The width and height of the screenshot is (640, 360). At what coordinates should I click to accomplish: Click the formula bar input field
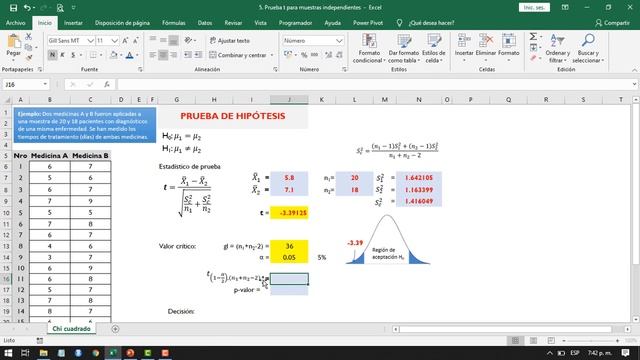click(x=373, y=84)
